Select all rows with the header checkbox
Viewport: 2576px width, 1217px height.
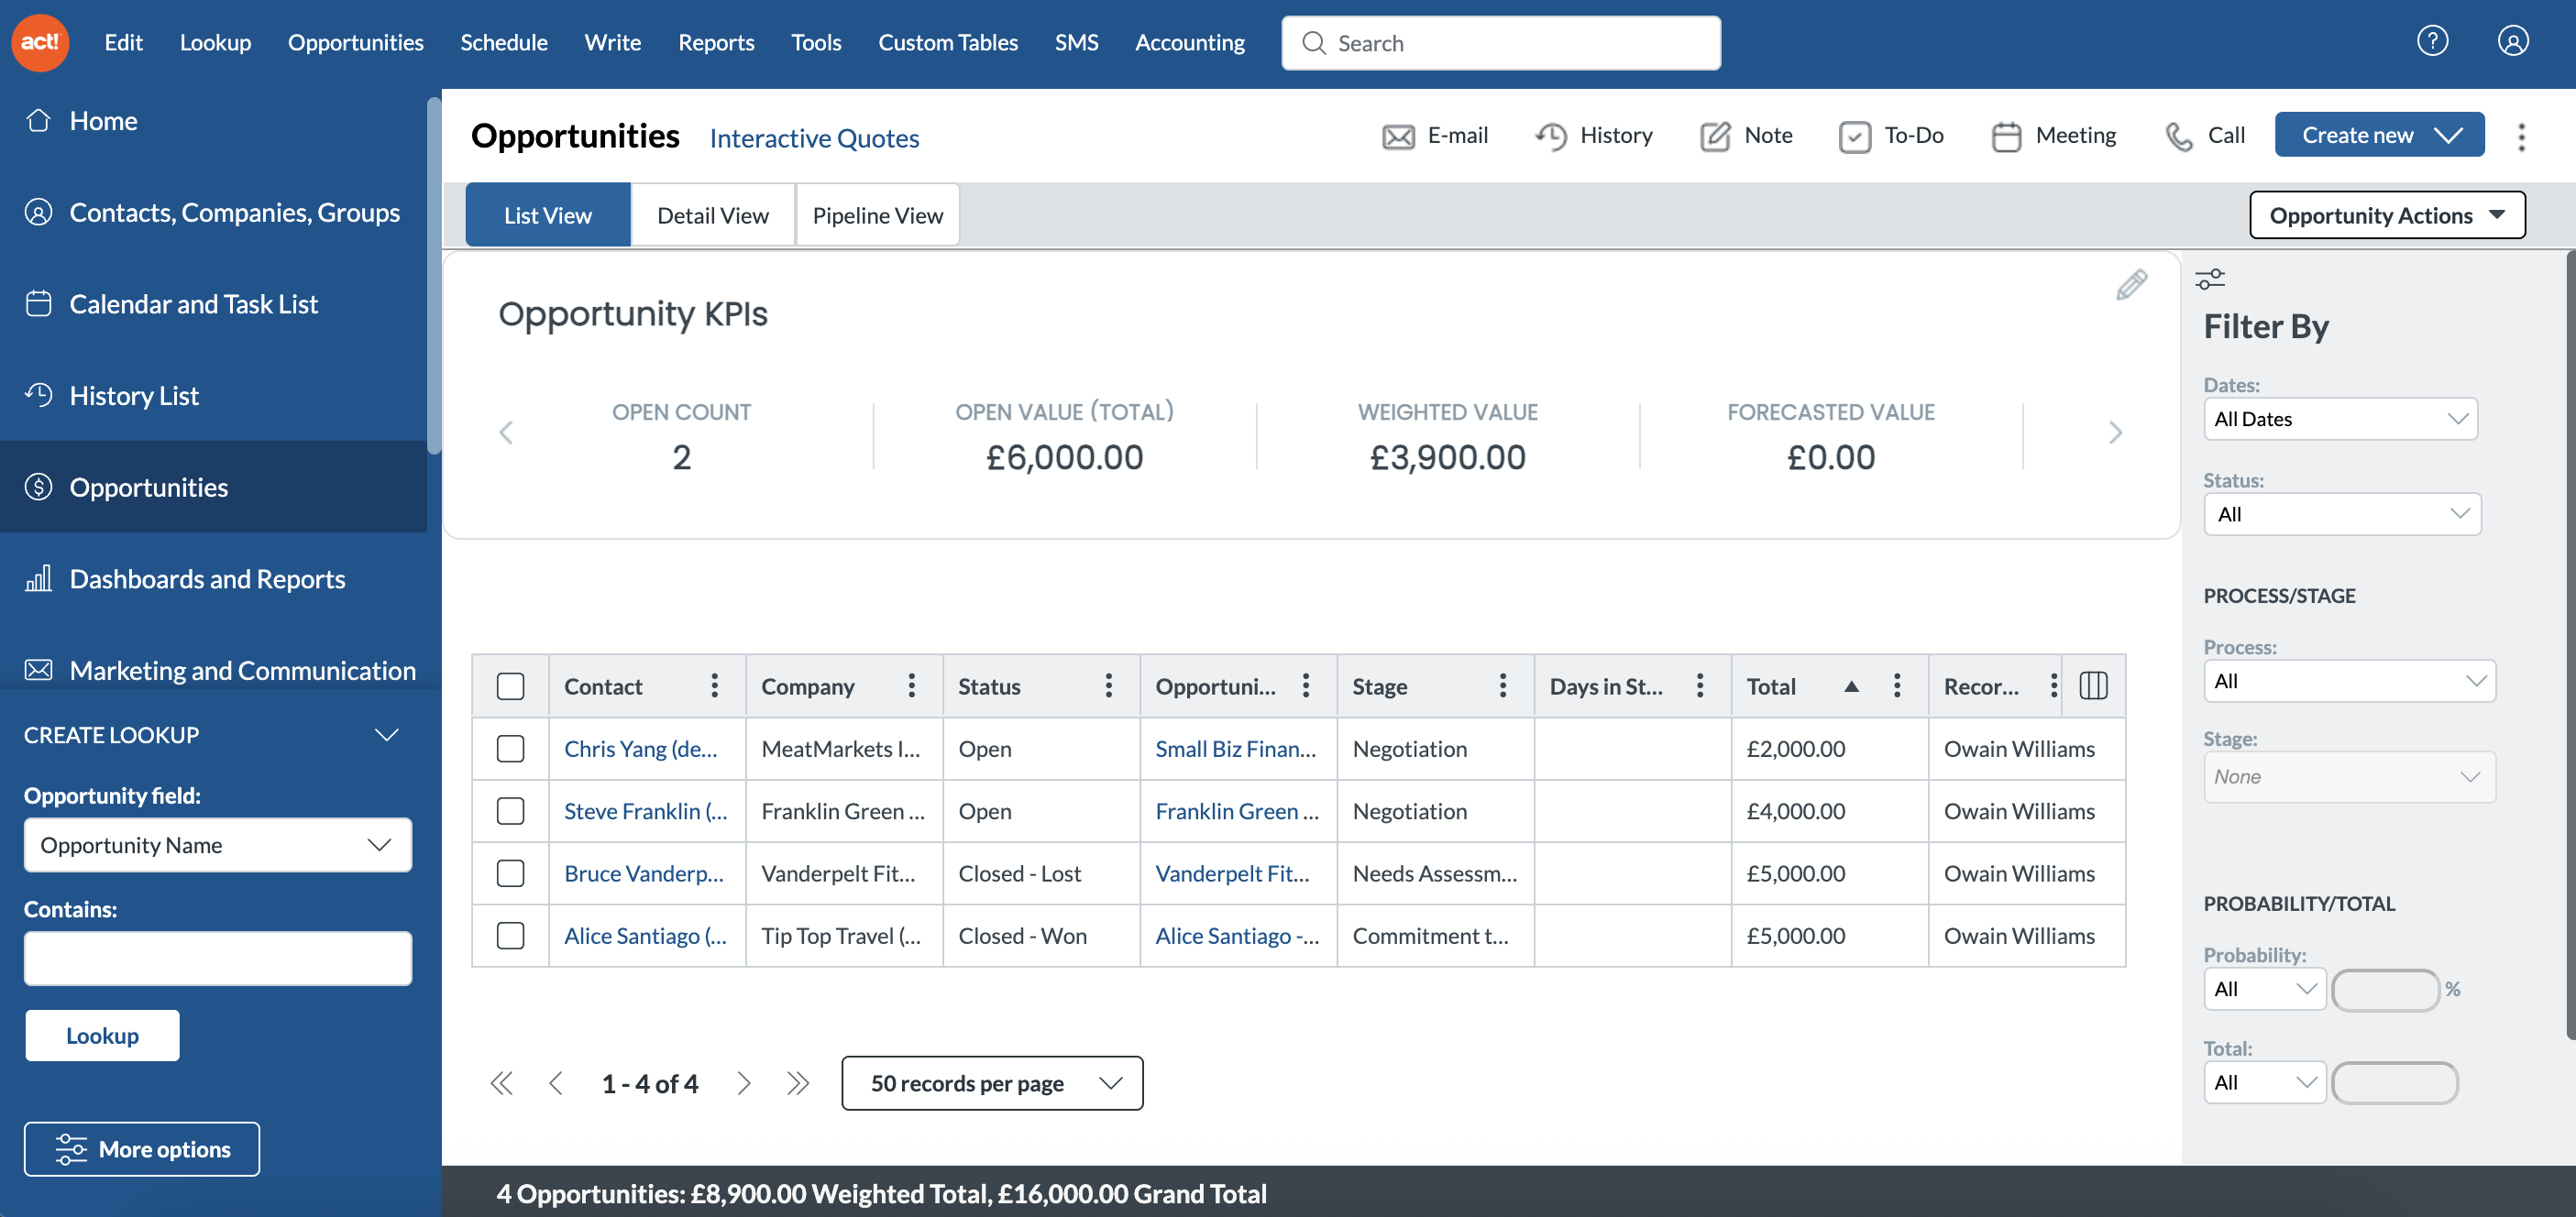click(510, 686)
